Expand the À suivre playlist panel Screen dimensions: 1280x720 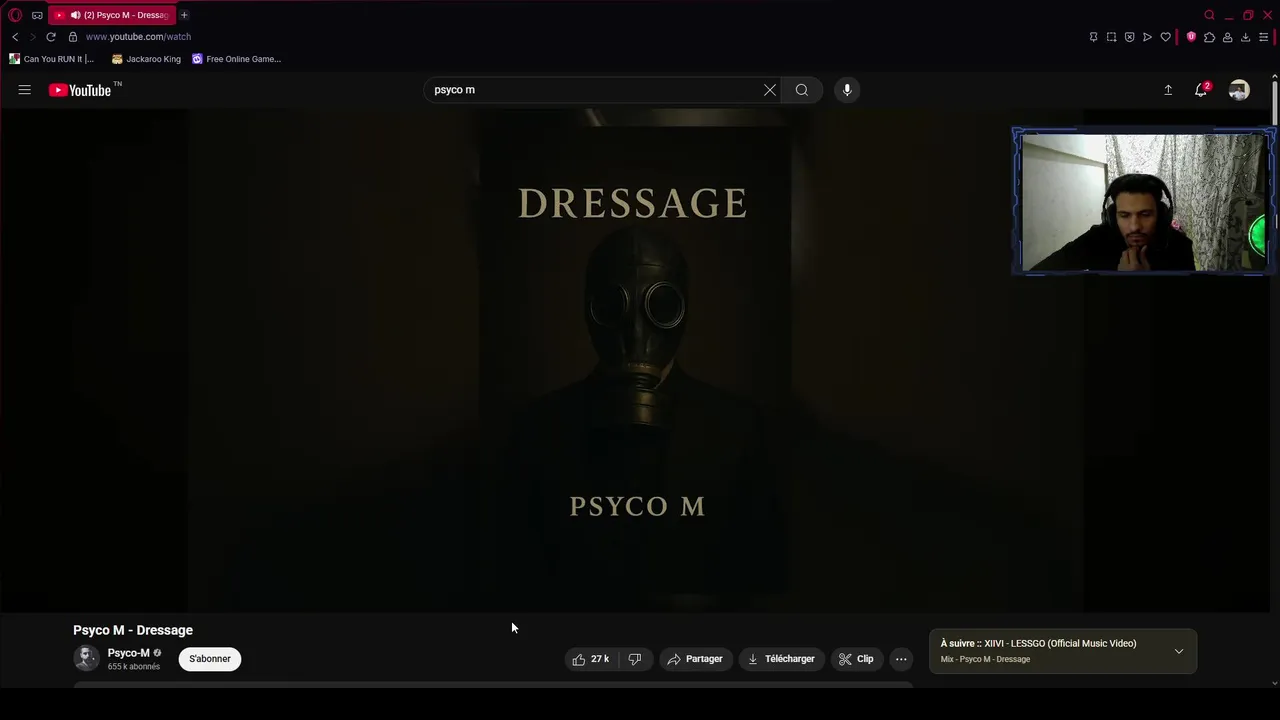[1179, 651]
